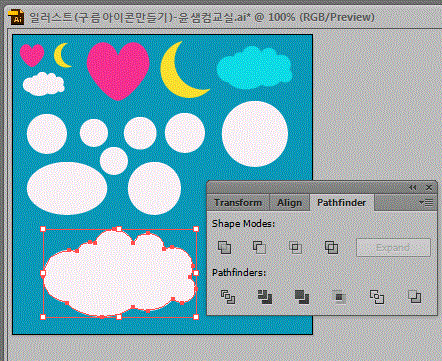Viewport: 442px width, 361px height.
Task: Click the selected white cloud shape
Action: coord(119,273)
